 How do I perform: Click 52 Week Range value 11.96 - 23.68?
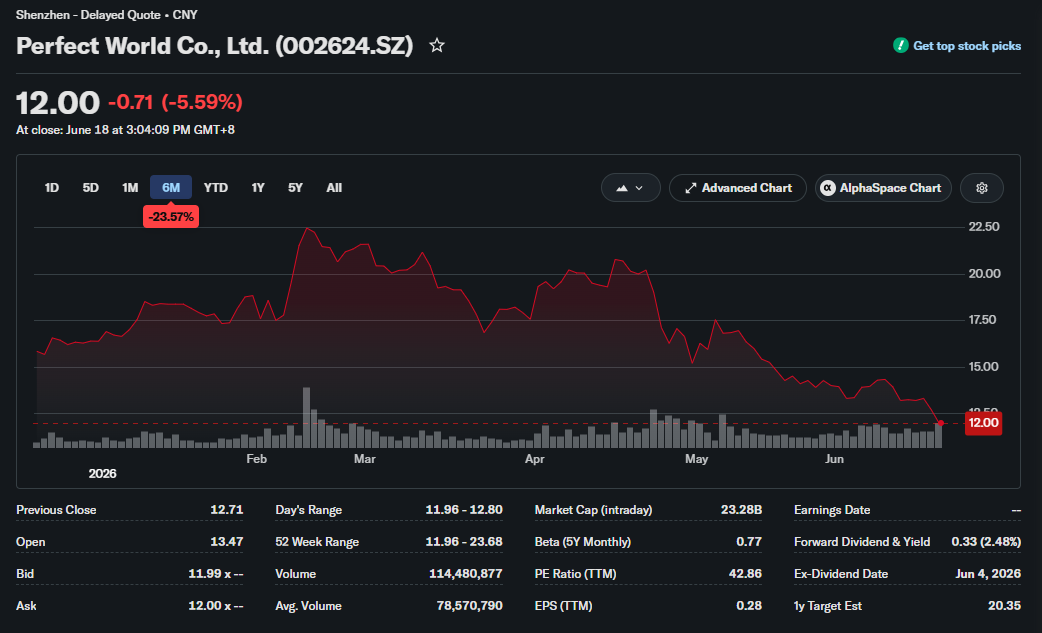464,542
